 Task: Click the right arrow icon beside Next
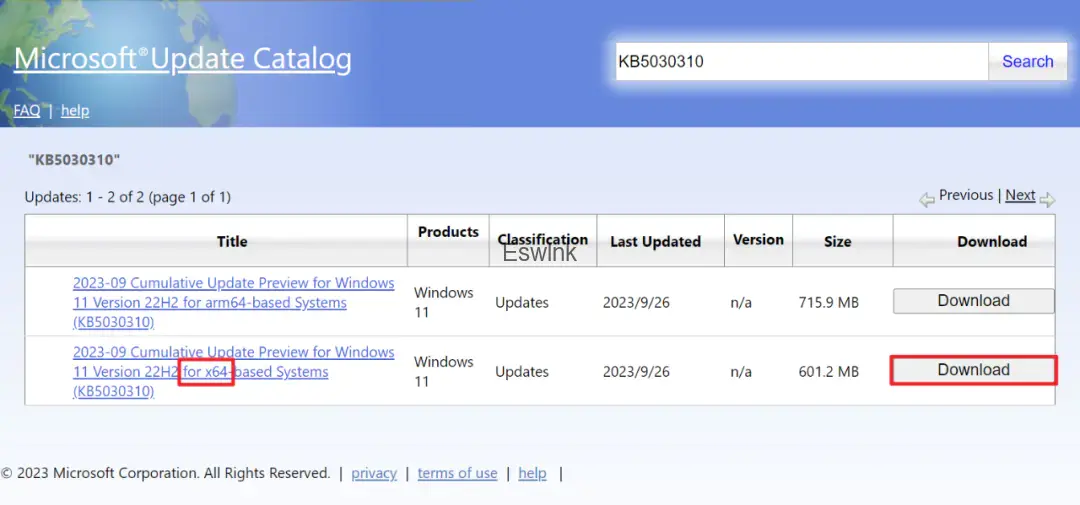(1047, 199)
